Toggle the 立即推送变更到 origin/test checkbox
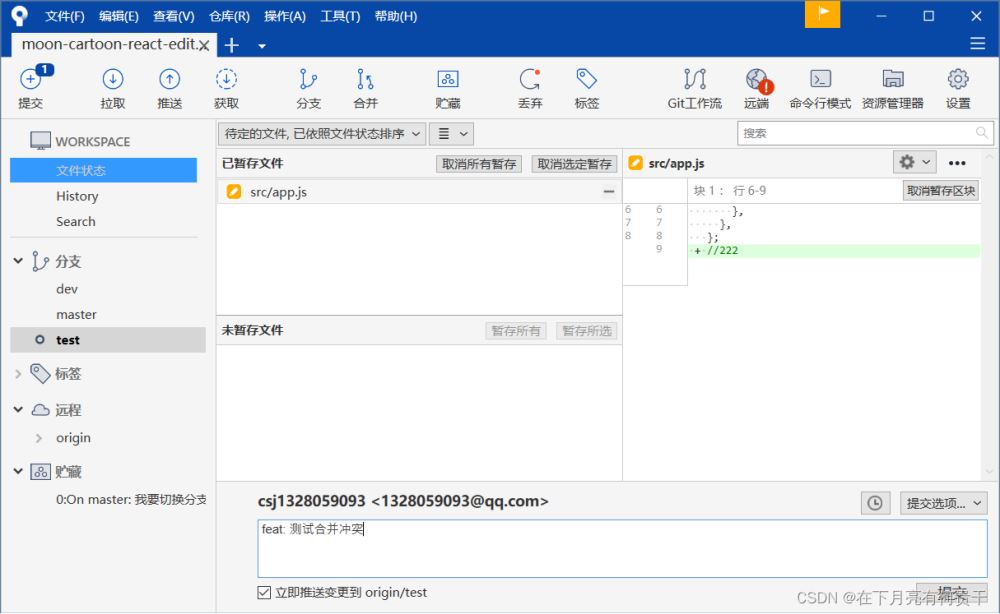Screen dimensions: 1000x614 [x=264, y=592]
